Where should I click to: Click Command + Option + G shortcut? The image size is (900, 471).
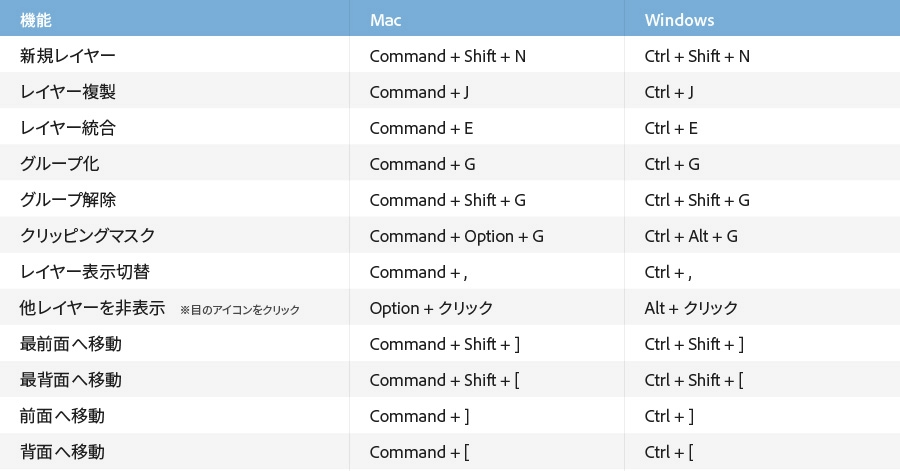[456, 236]
